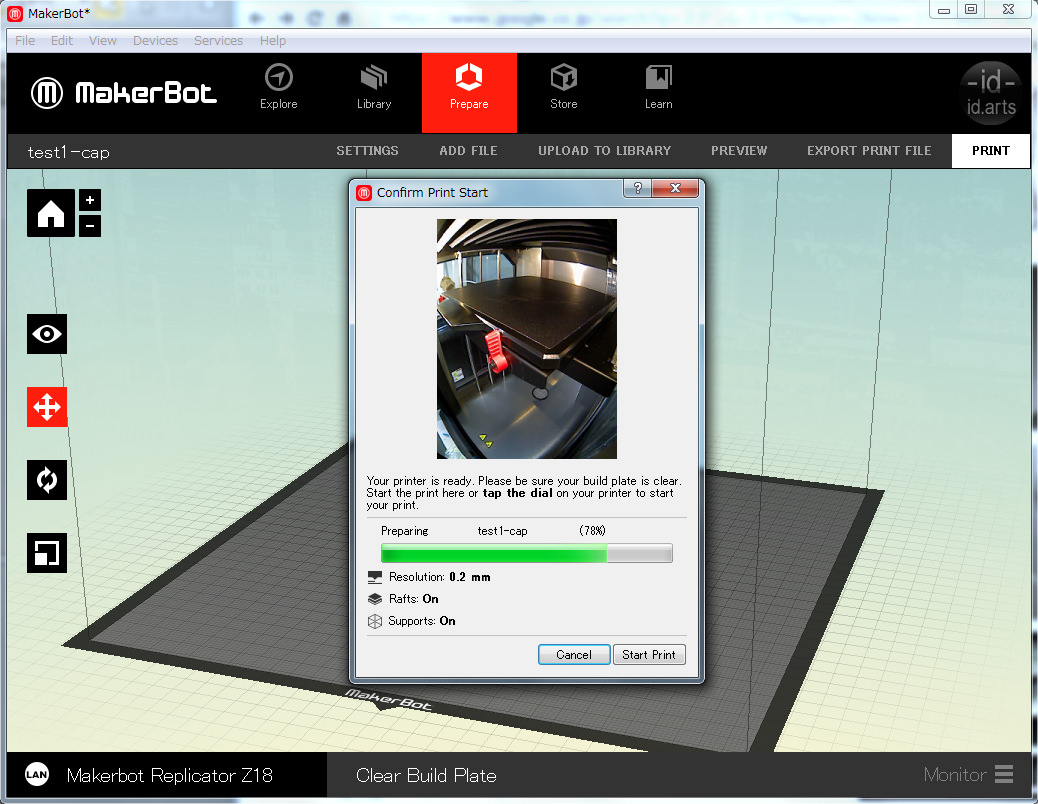Open the Library section
The image size is (1038, 804).
[374, 90]
